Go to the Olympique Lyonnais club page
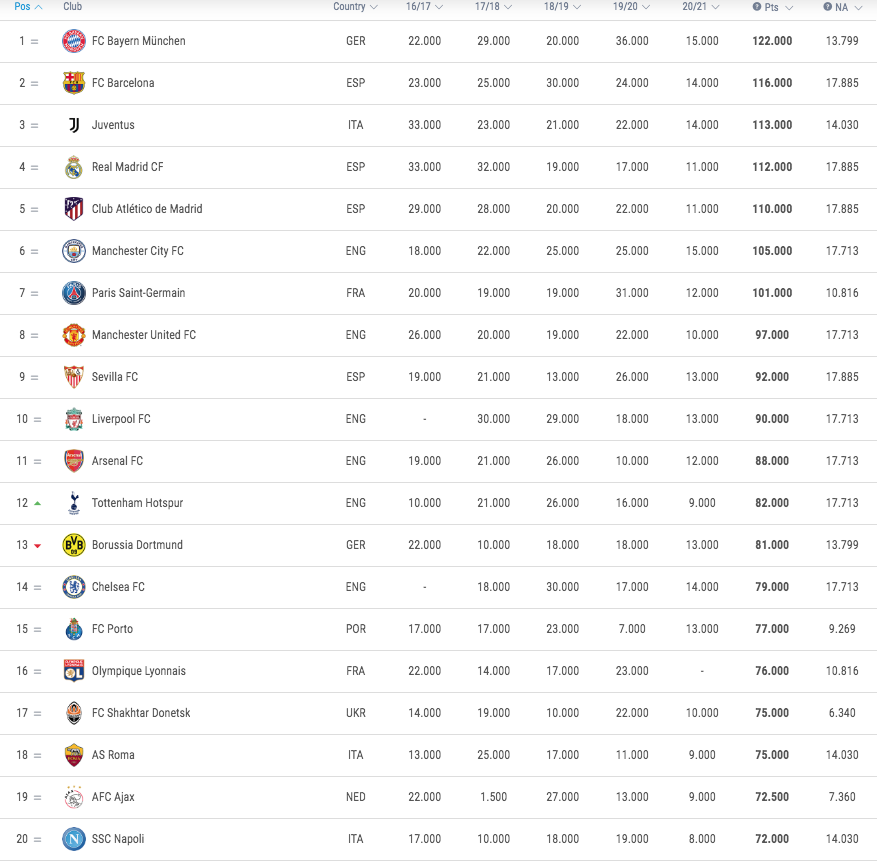The width and height of the screenshot is (877, 861). [138, 671]
